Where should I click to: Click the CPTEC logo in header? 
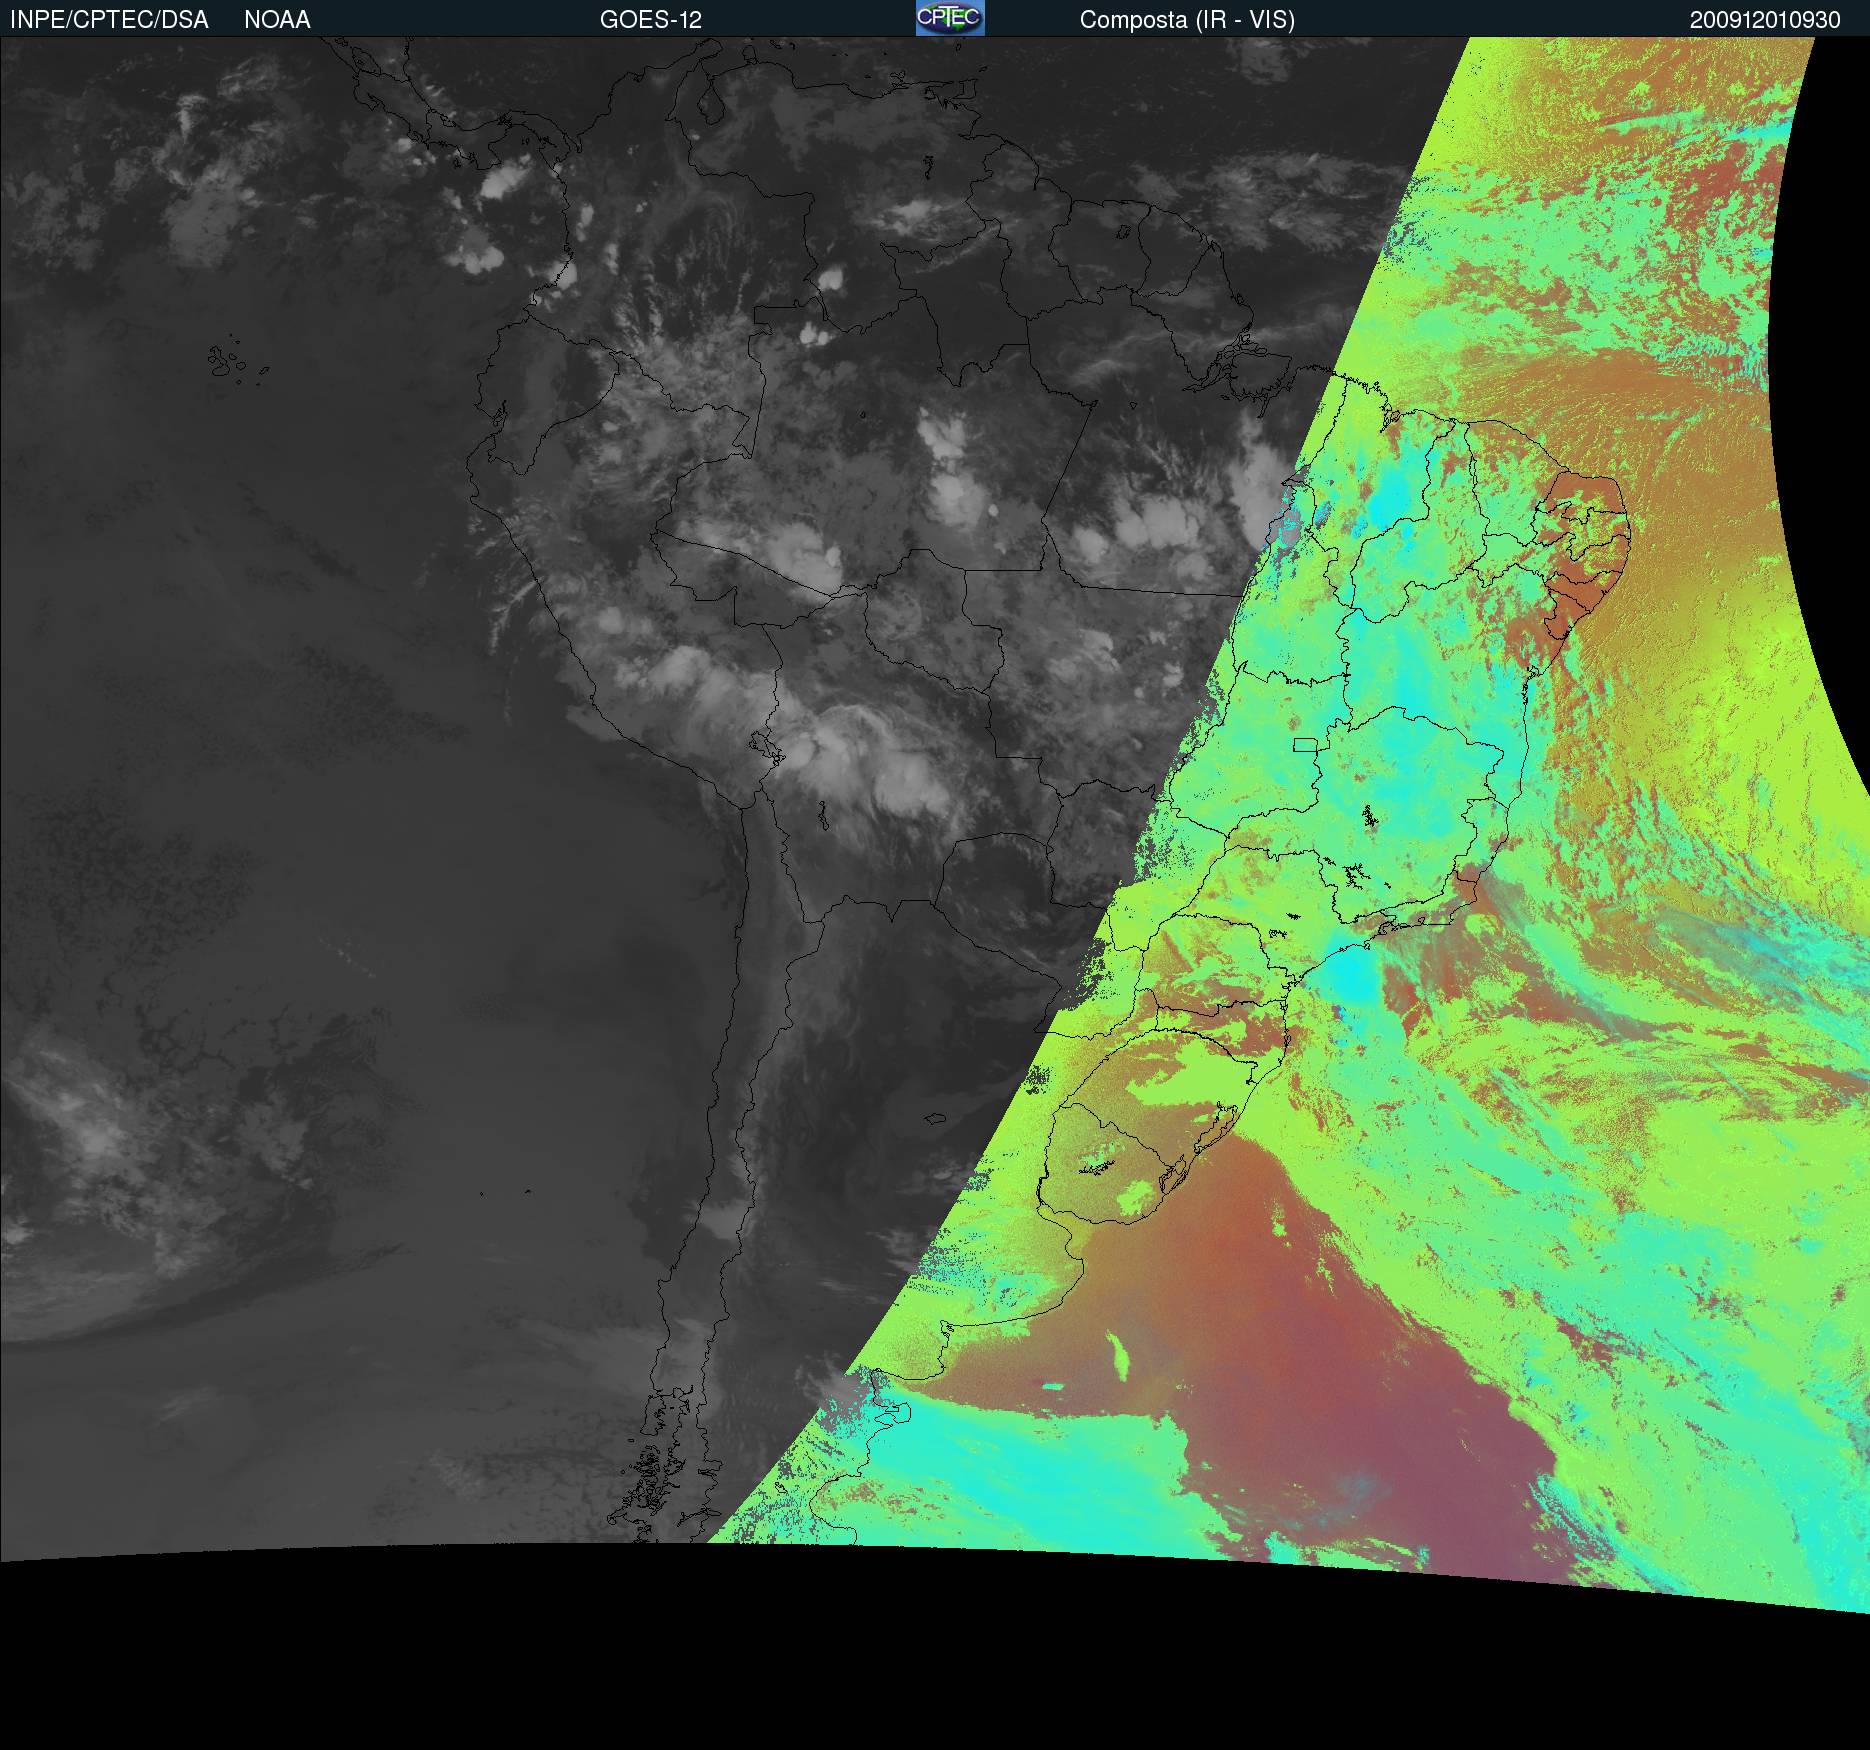[950, 18]
